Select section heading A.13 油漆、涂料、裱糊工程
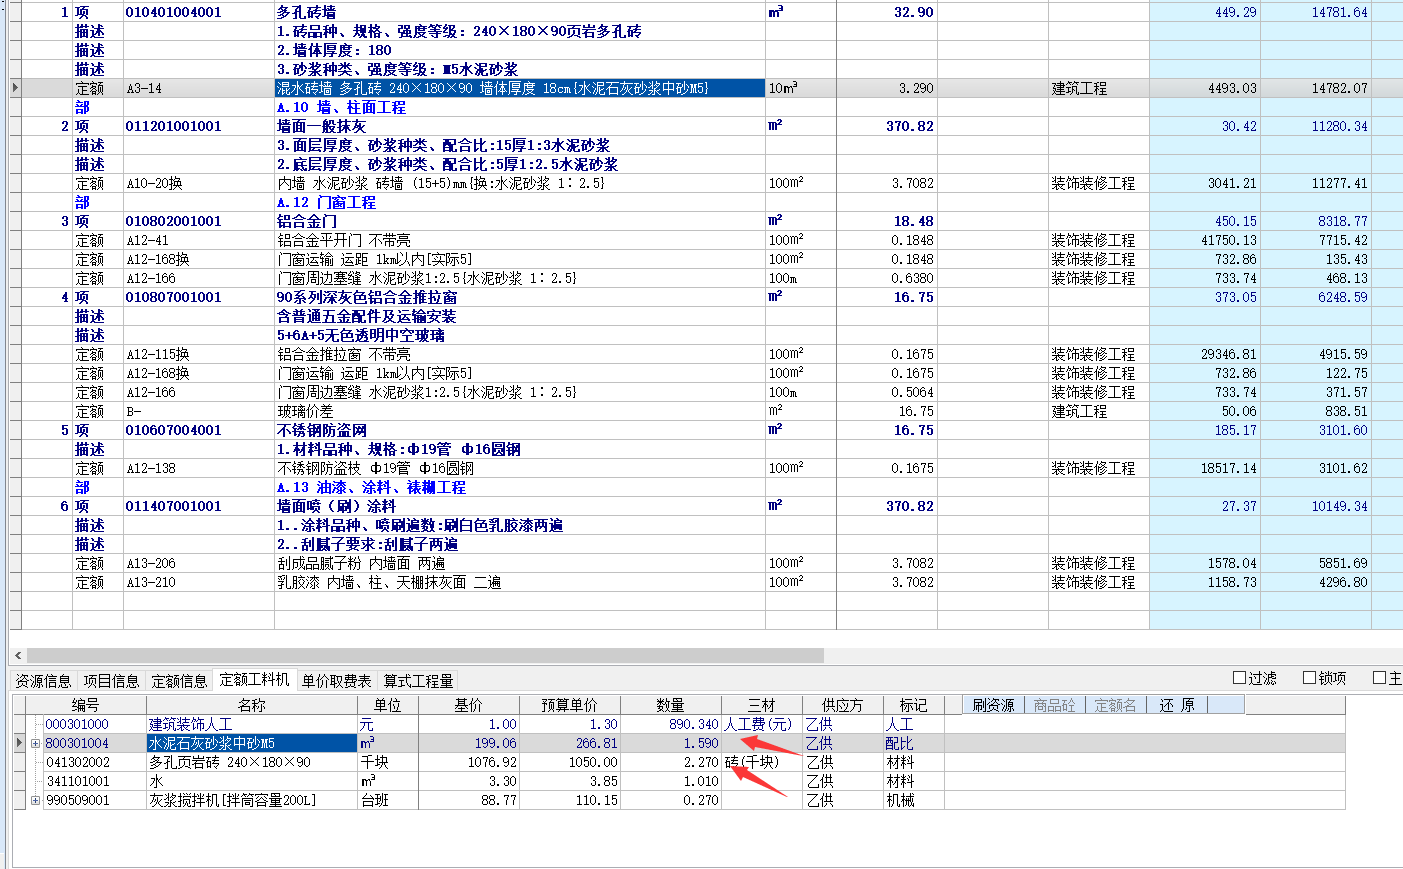Image resolution: width=1403 pixels, height=869 pixels. [x=371, y=487]
